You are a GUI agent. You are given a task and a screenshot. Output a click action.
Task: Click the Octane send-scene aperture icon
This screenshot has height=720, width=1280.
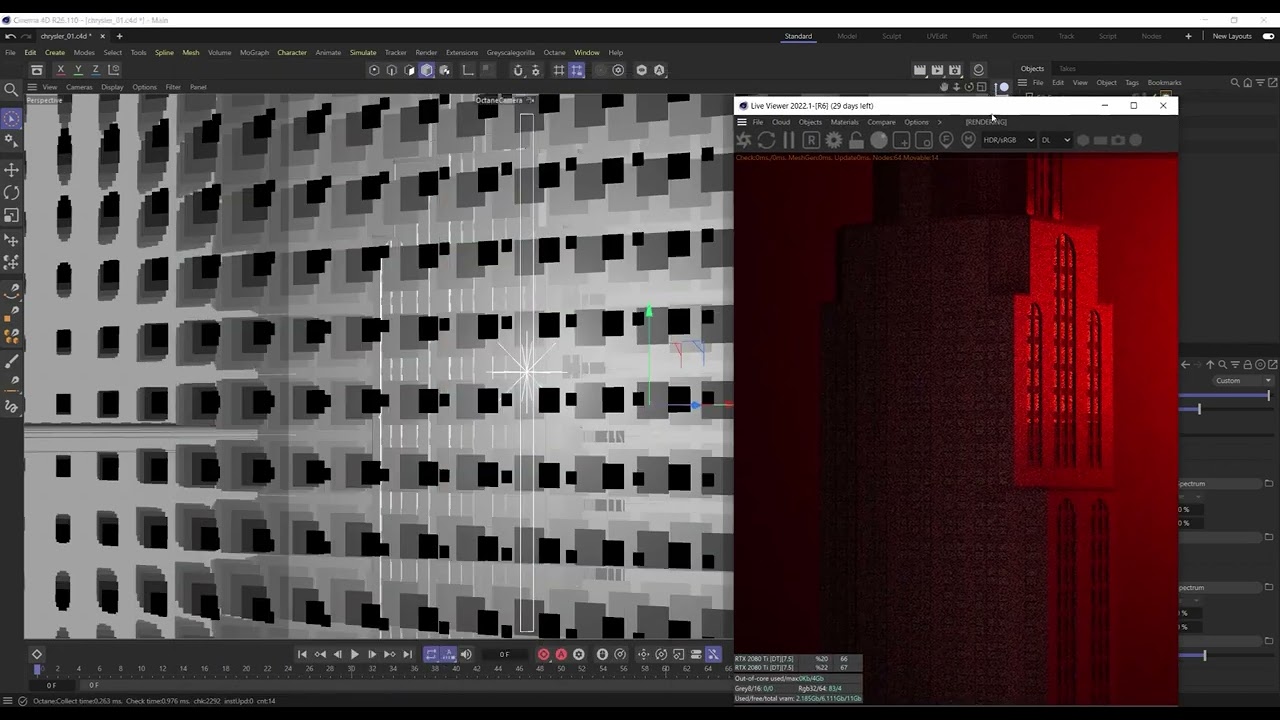[x=744, y=140]
